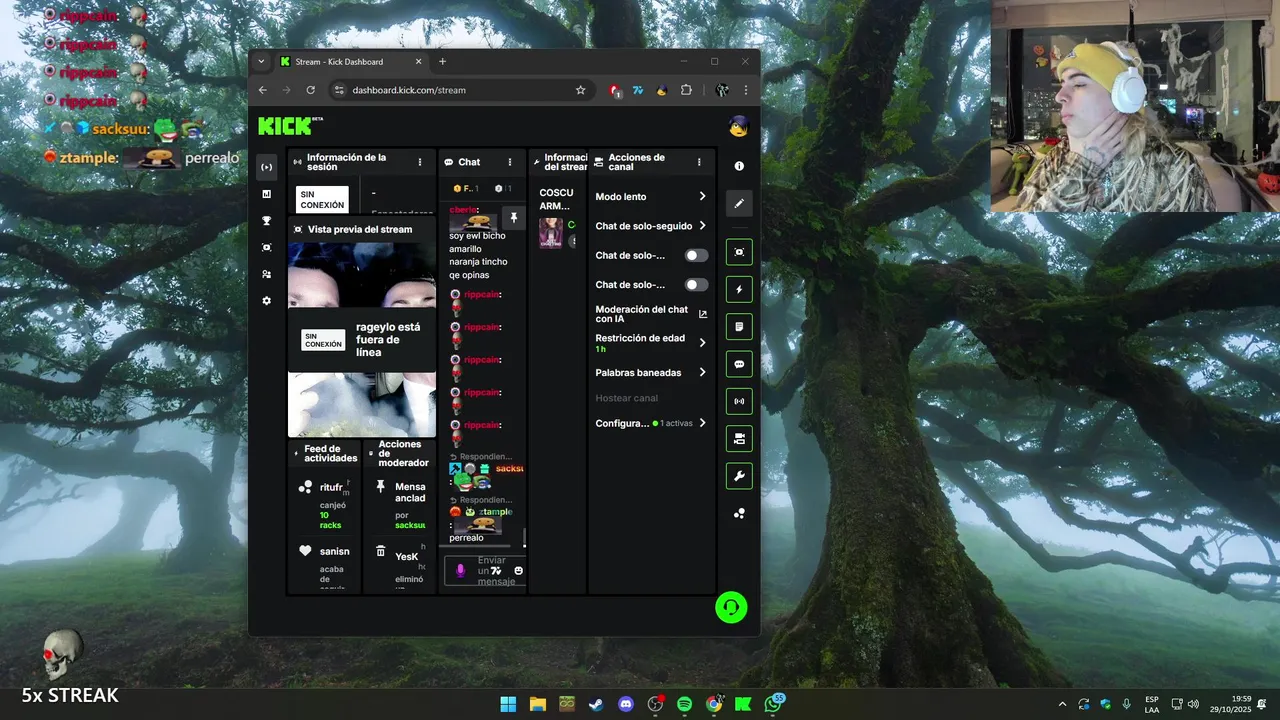Image resolution: width=1280 pixels, height=720 pixels.
Task: Open Moderación del chat con IA link
Action: [651, 314]
